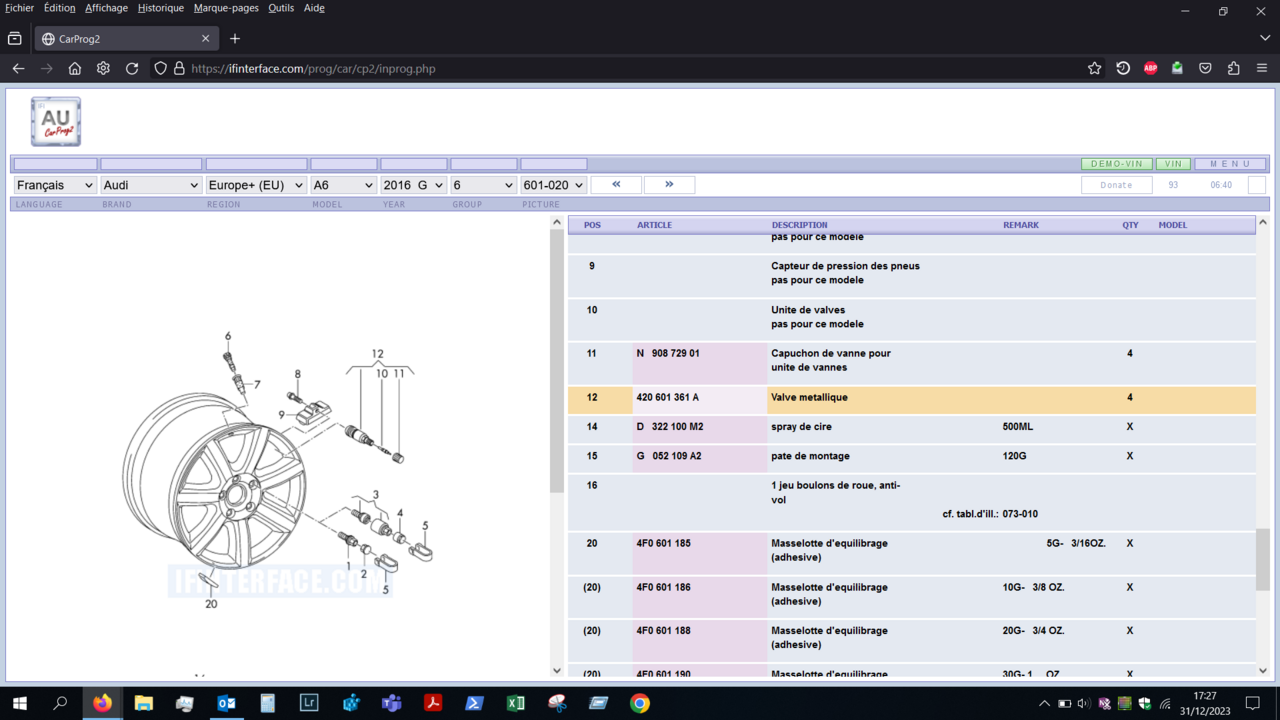
Task: Bookmark this page with the star icon
Action: [x=1094, y=69]
